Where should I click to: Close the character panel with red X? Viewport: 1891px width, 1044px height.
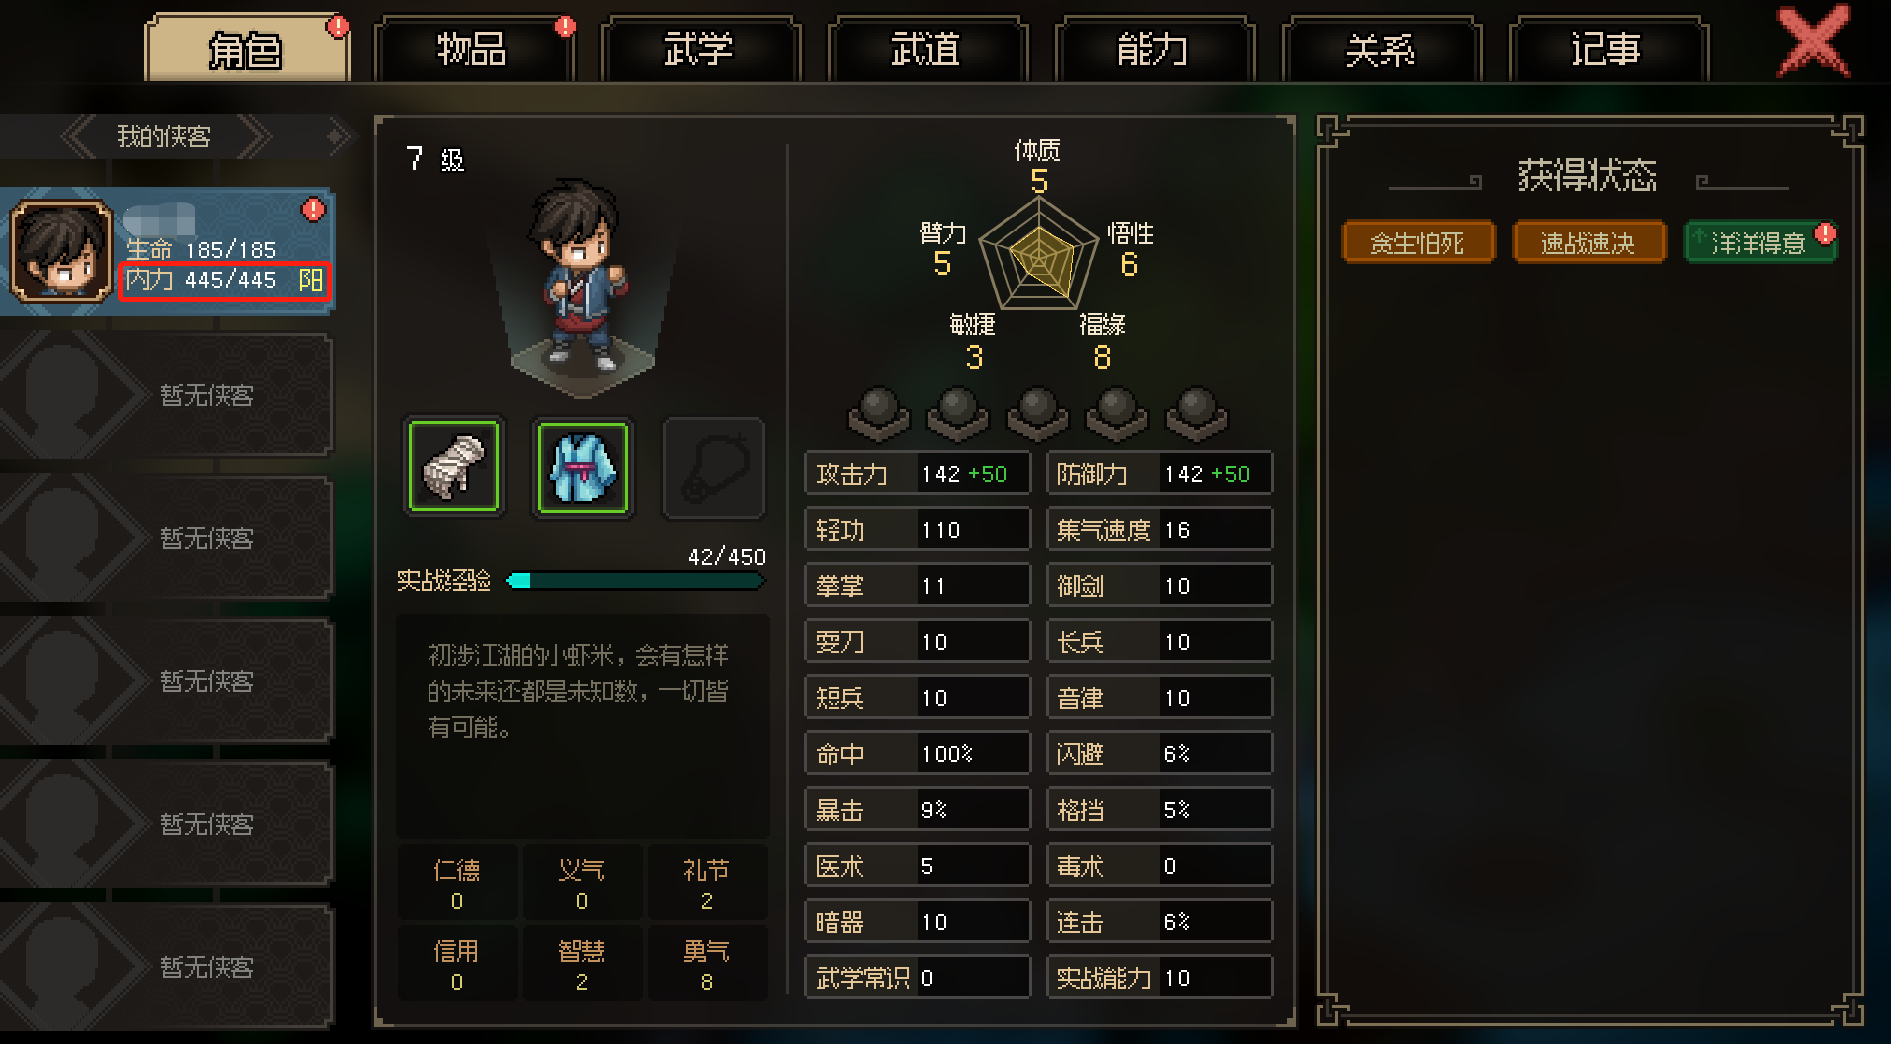[x=1813, y=42]
